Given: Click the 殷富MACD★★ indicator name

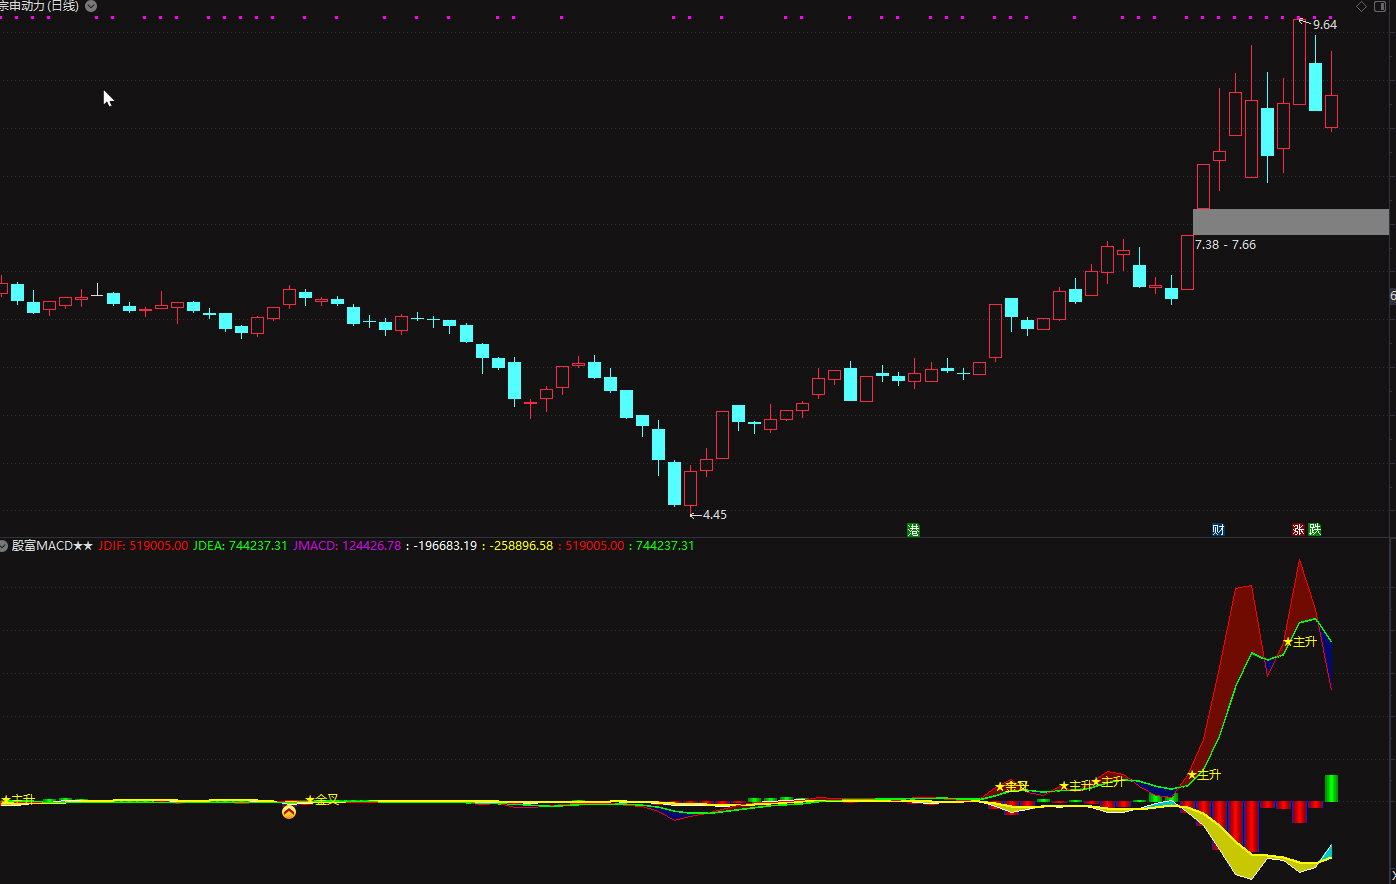Looking at the screenshot, I should click(52, 546).
